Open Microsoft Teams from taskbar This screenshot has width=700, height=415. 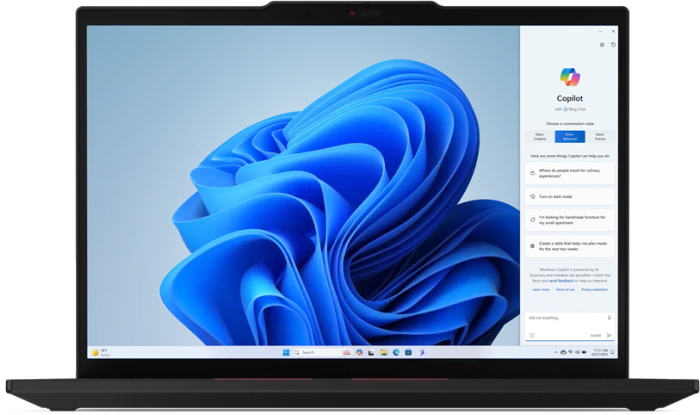[421, 353]
